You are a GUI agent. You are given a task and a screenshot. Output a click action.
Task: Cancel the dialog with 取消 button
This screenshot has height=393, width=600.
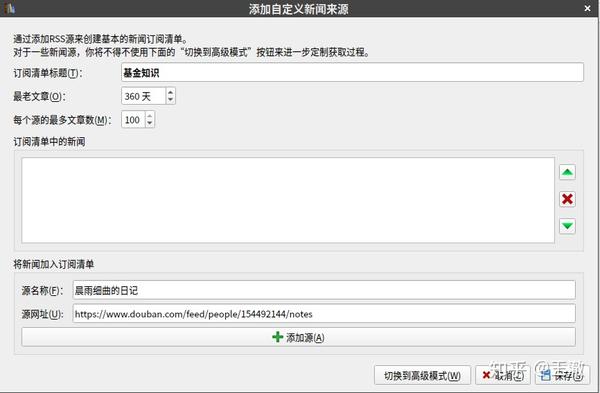tap(503, 375)
